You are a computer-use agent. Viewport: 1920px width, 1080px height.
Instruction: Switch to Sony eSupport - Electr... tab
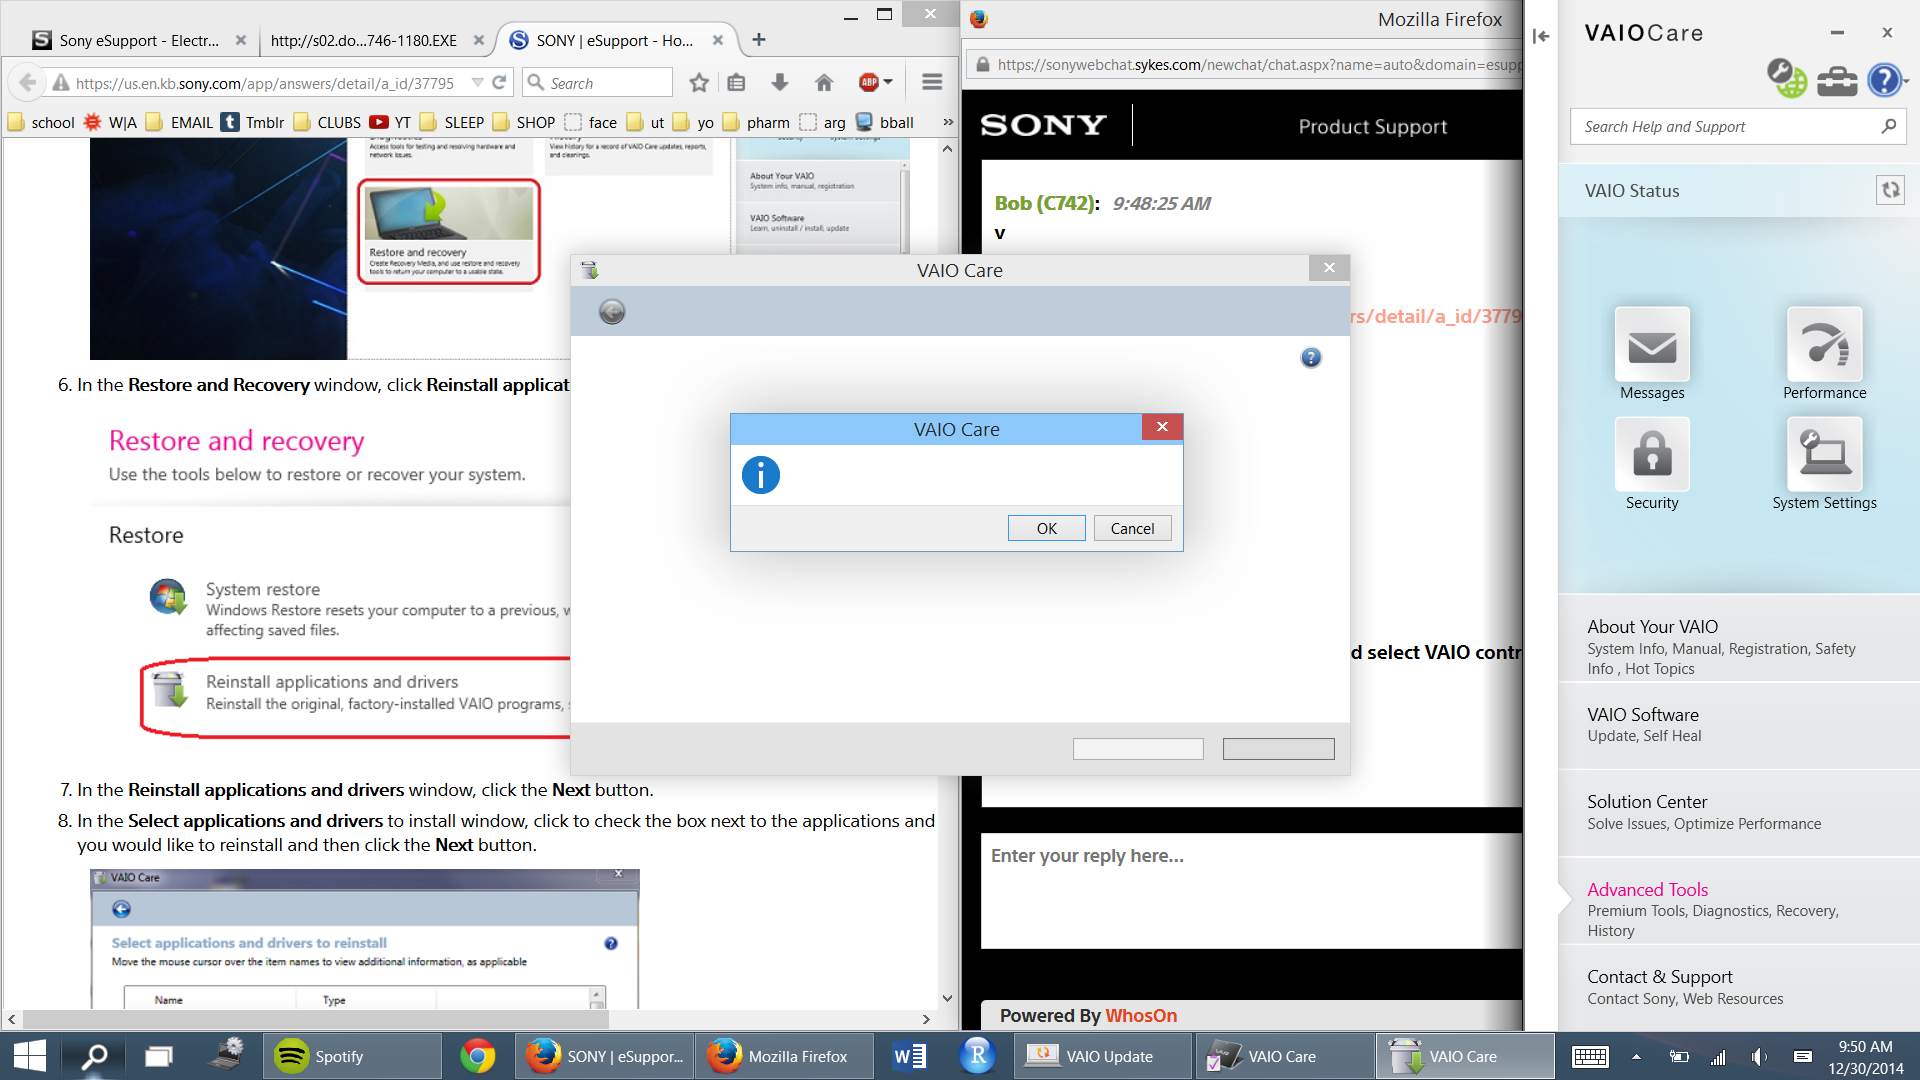click(x=139, y=40)
